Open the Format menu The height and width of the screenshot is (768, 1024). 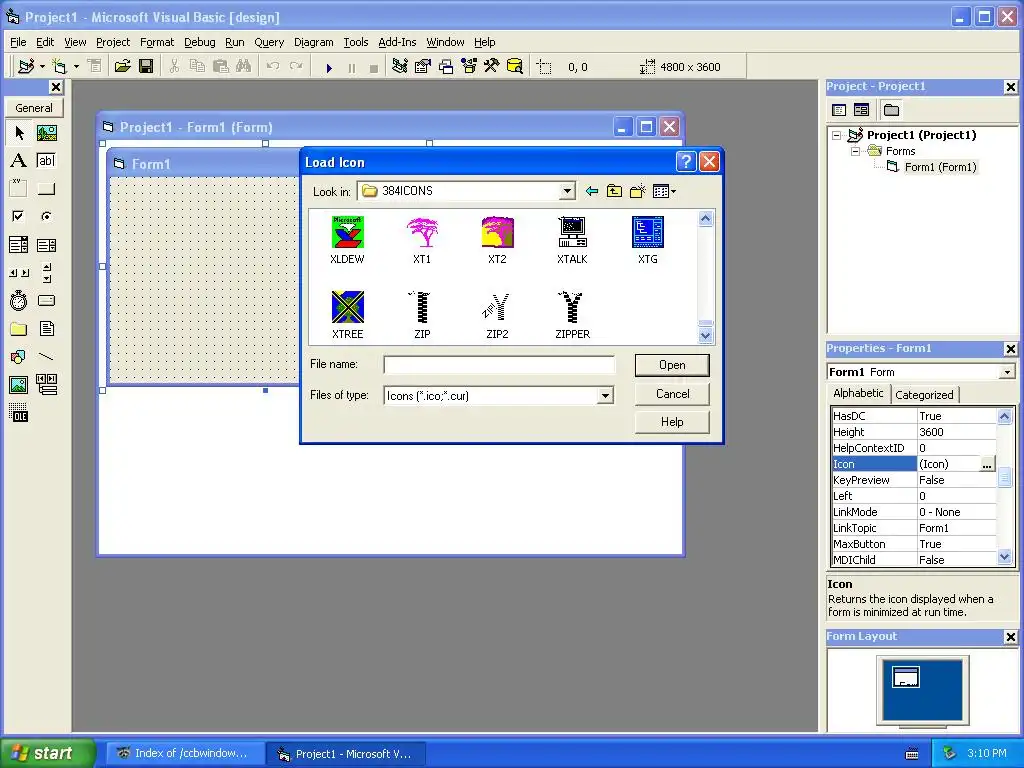point(157,42)
